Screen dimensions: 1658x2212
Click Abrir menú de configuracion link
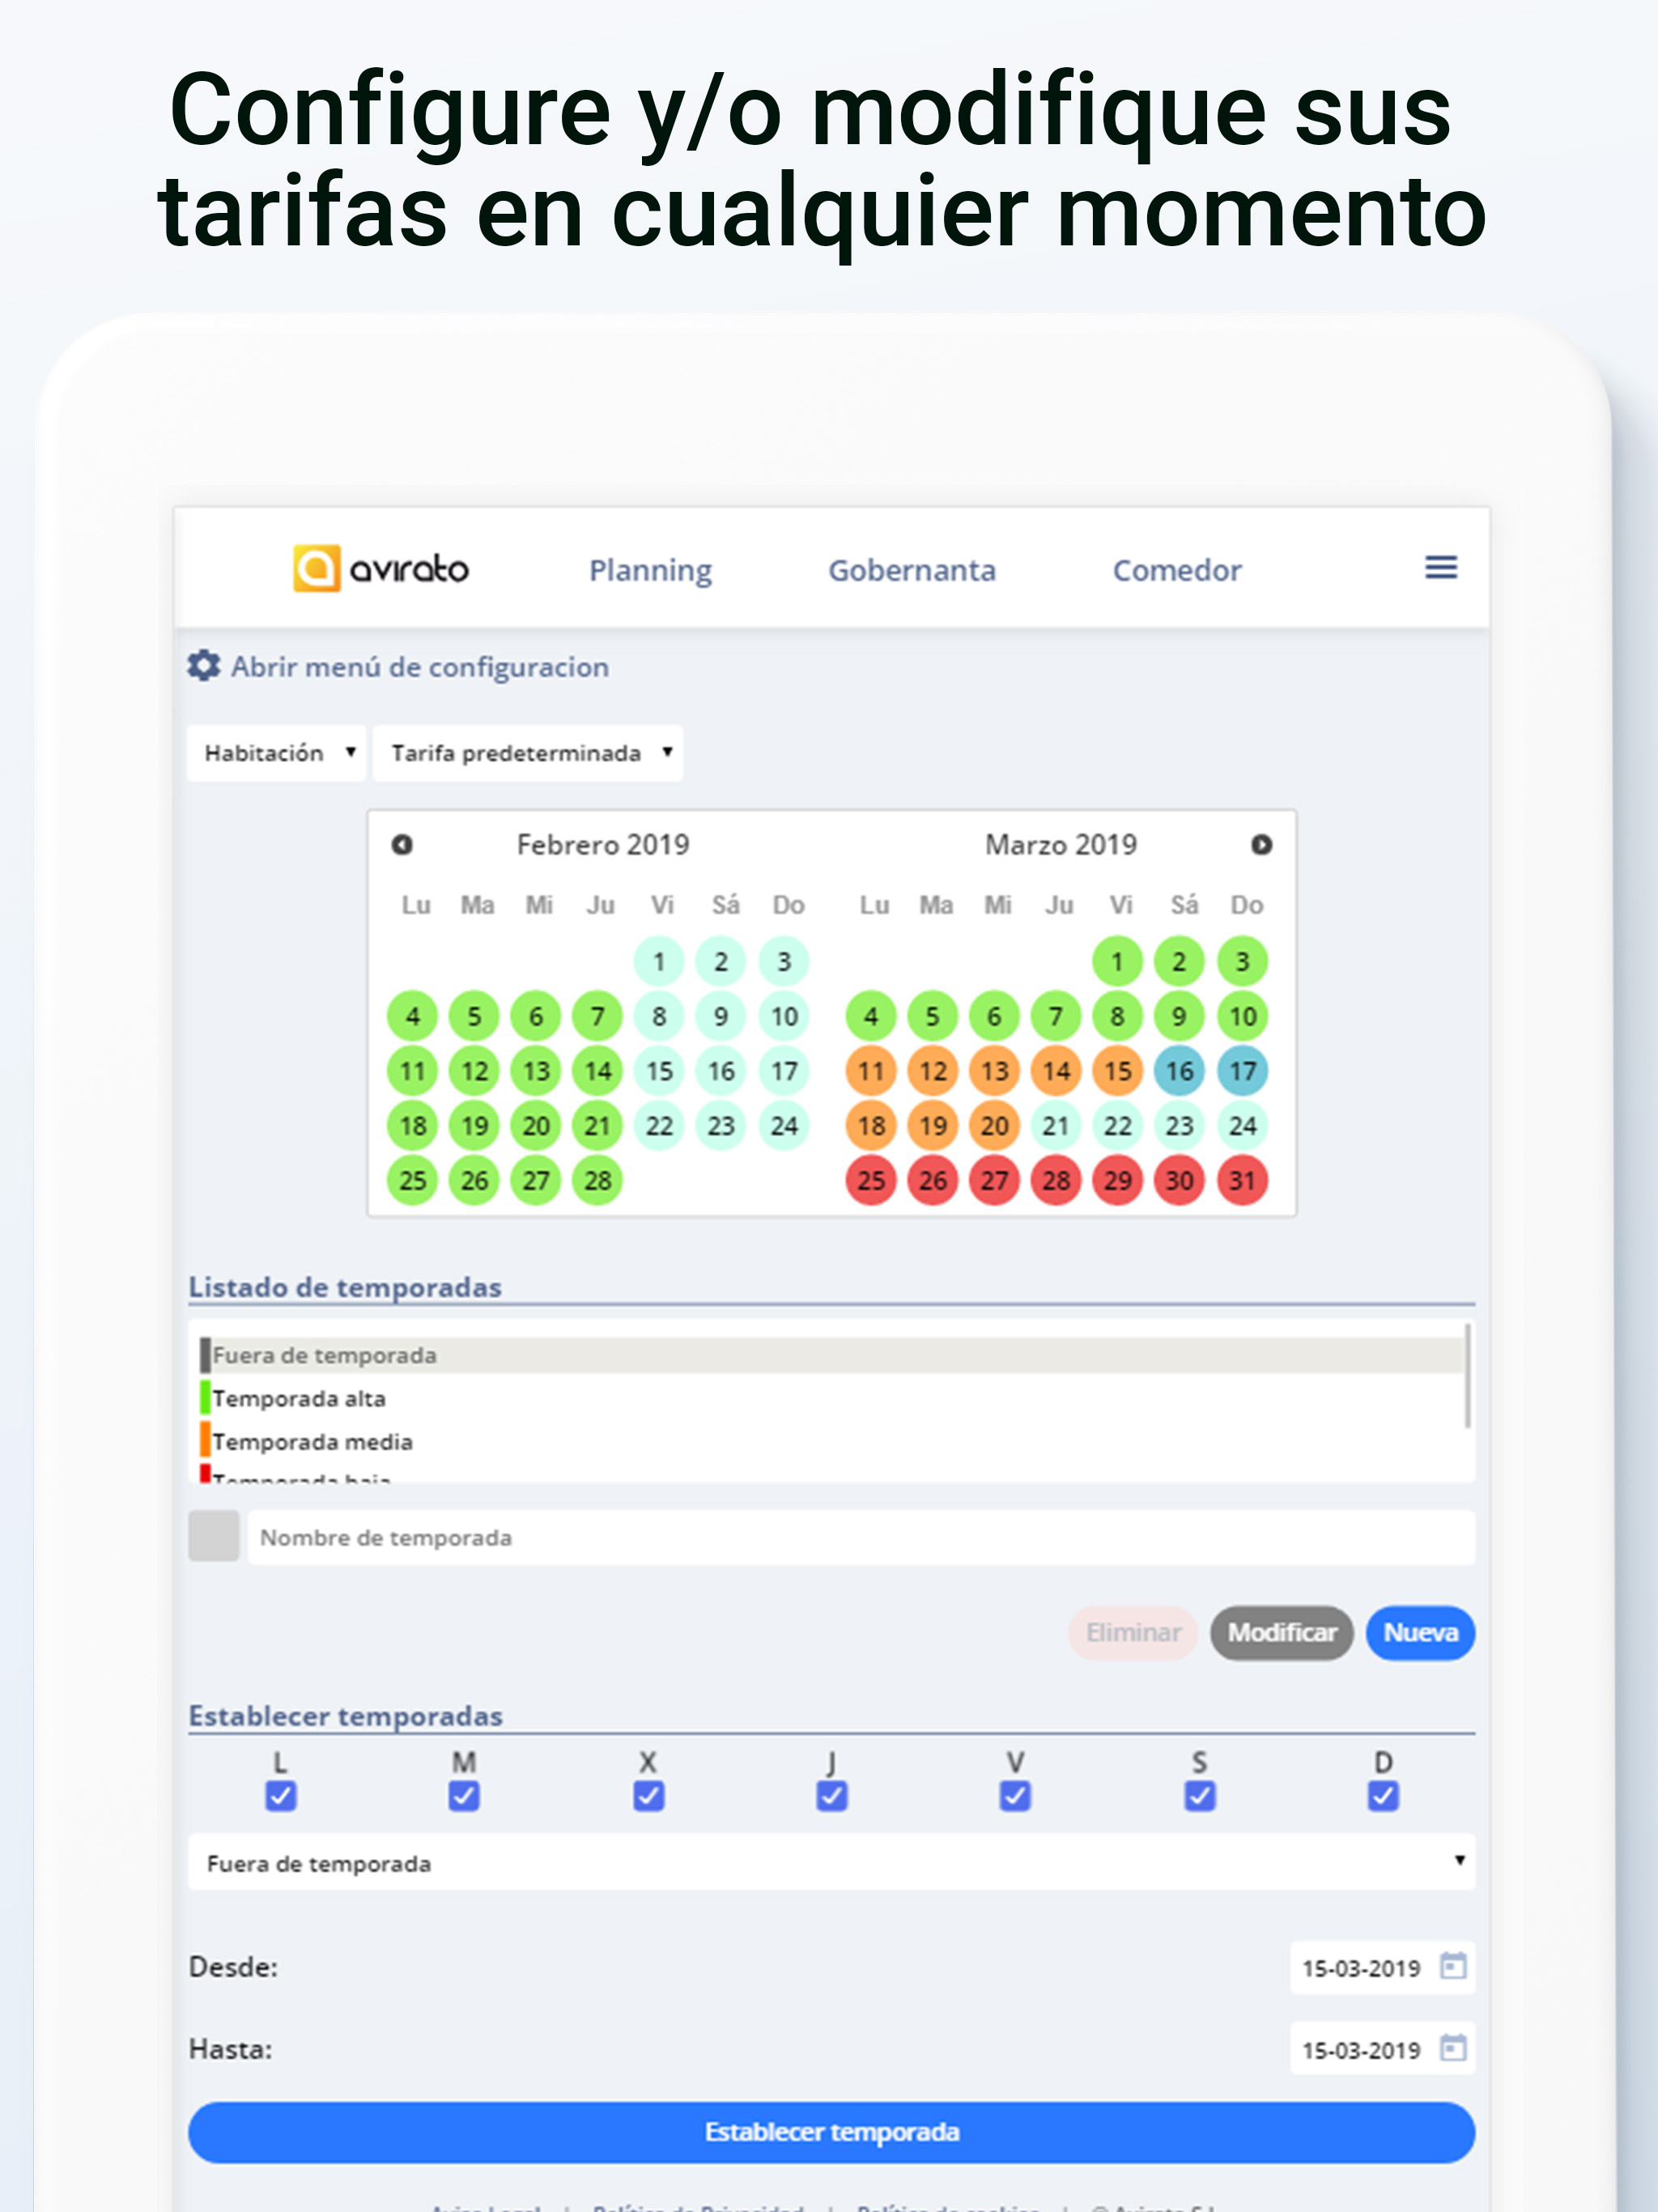point(420,667)
